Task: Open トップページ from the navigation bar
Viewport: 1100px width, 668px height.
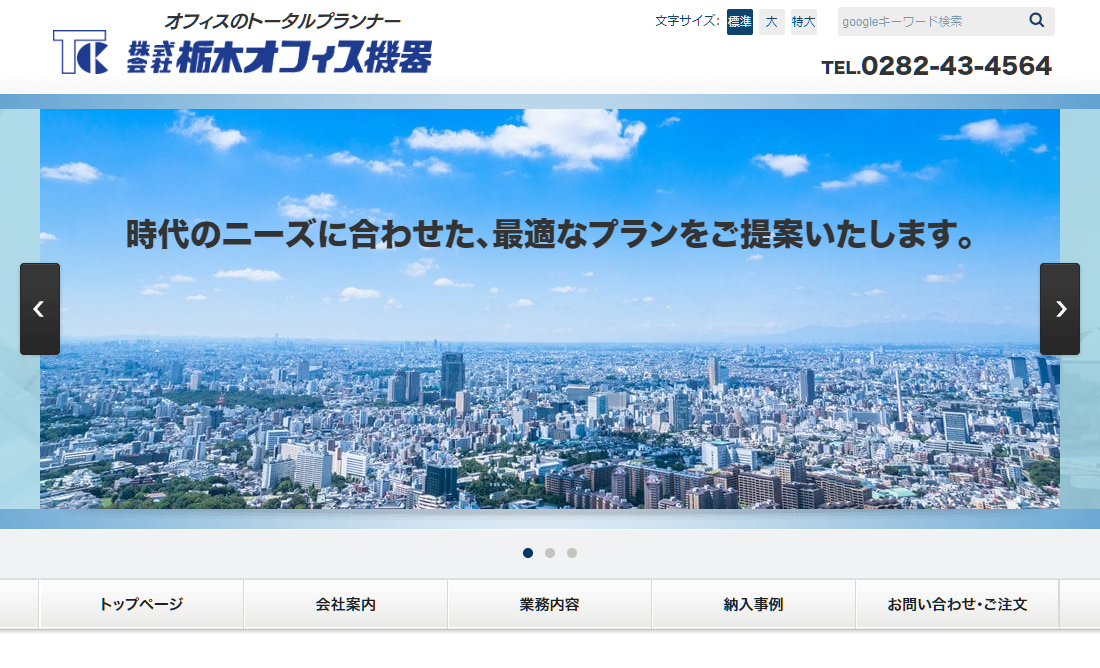Action: 141,604
